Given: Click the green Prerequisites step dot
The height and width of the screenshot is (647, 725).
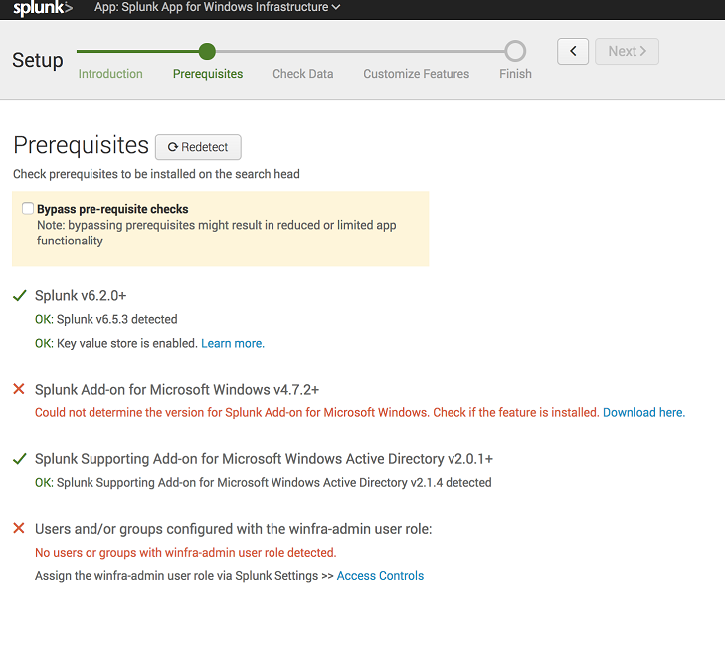Looking at the screenshot, I should [207, 51].
